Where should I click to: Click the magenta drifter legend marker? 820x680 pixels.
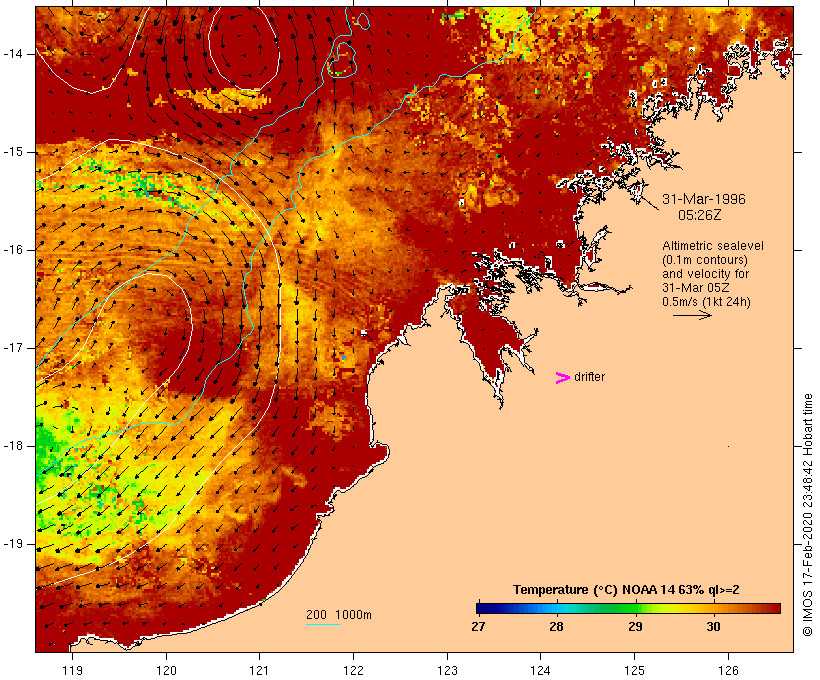562,378
